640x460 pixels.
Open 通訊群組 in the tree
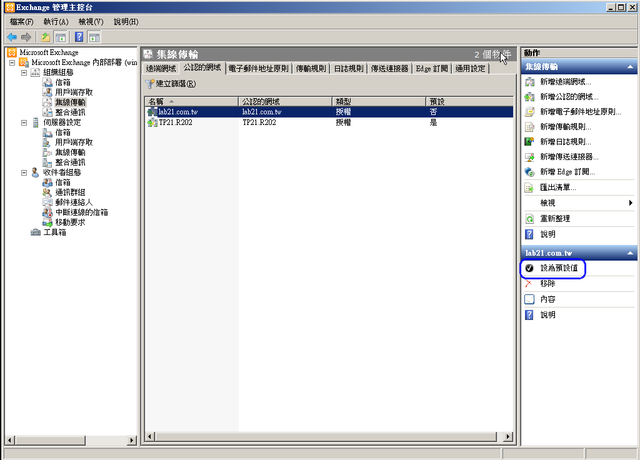[70, 192]
